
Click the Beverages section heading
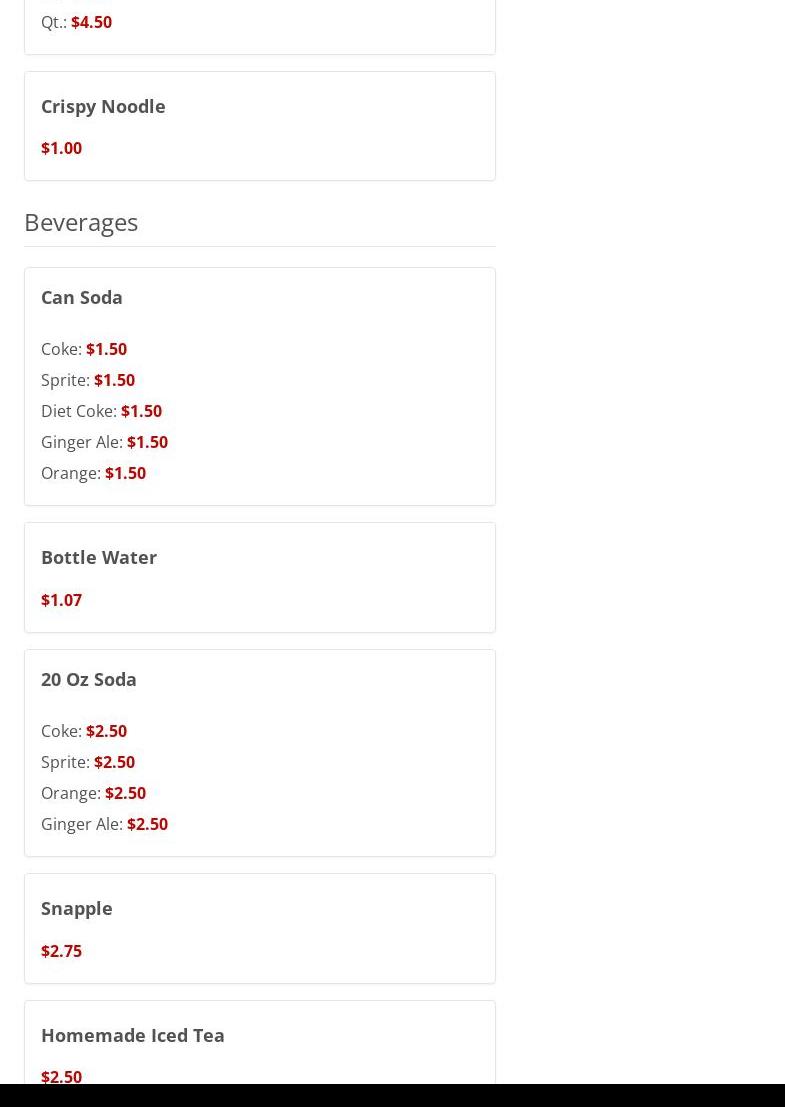pyautogui.click(x=81, y=222)
